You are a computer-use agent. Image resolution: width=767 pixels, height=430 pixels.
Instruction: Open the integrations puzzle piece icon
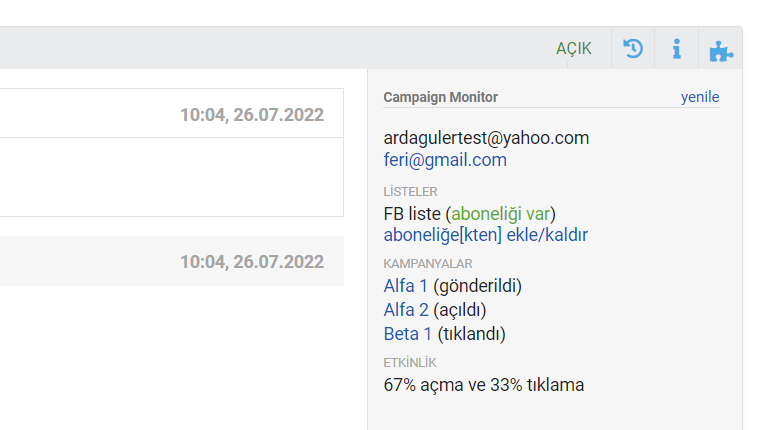click(x=721, y=51)
